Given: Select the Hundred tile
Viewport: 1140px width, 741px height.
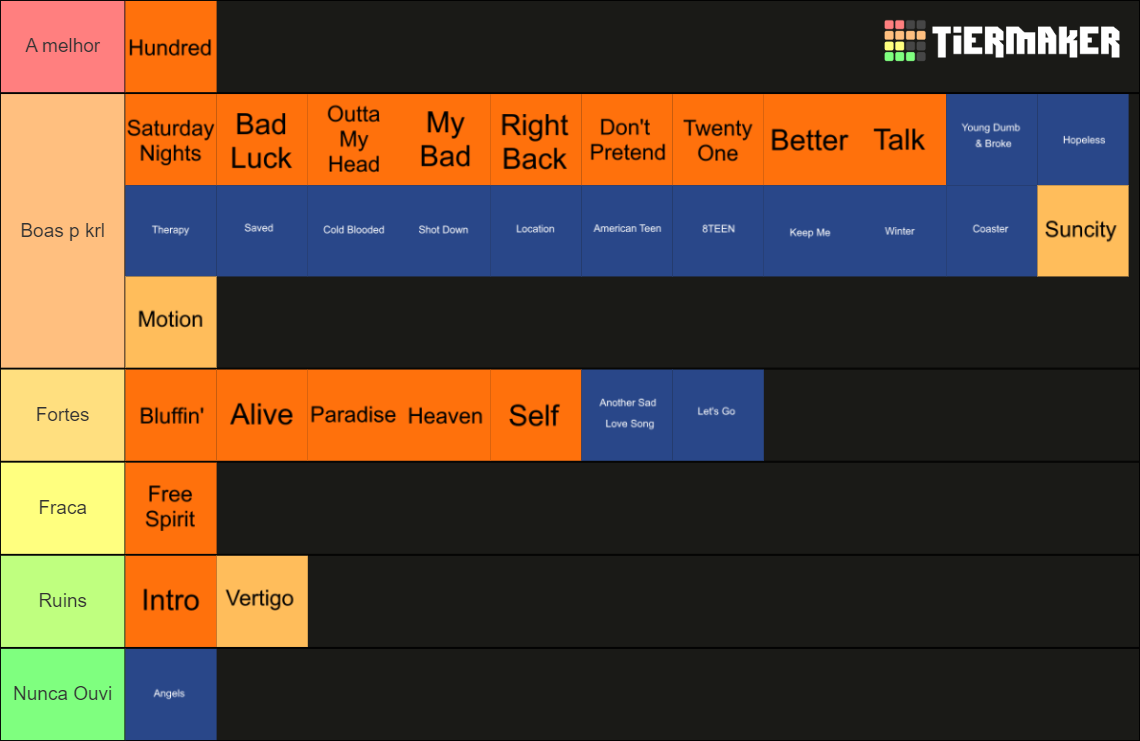Looking at the screenshot, I should [171, 47].
